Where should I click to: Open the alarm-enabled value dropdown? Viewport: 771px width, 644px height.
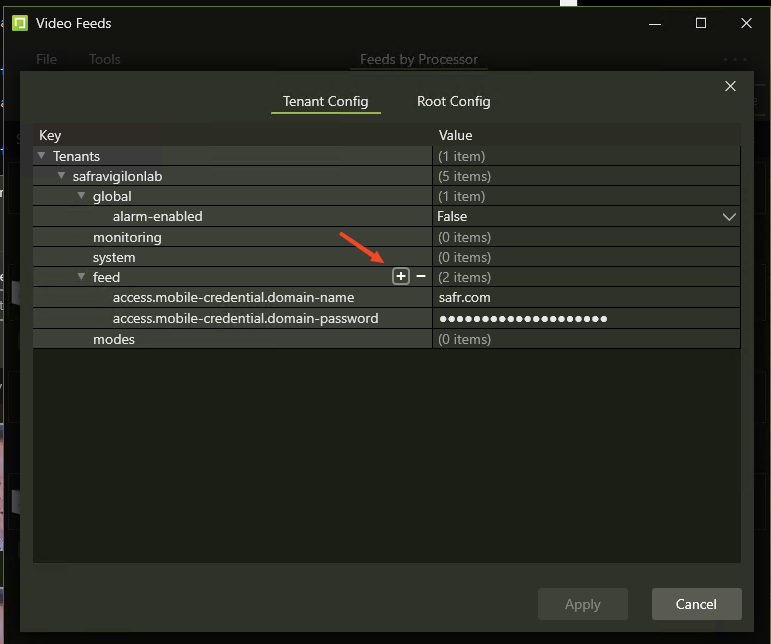tap(728, 217)
